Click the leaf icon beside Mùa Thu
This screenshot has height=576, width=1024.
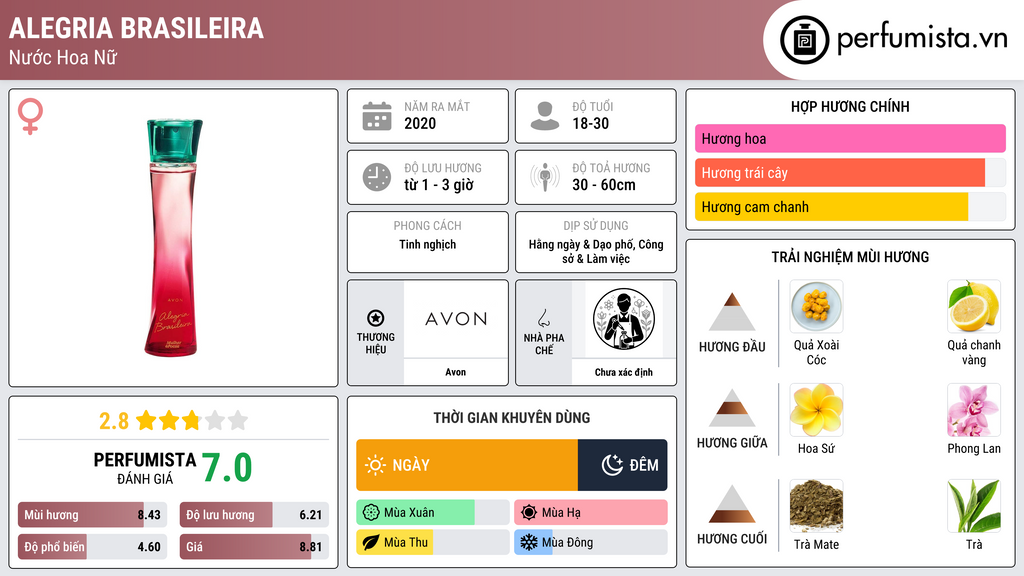pos(371,543)
